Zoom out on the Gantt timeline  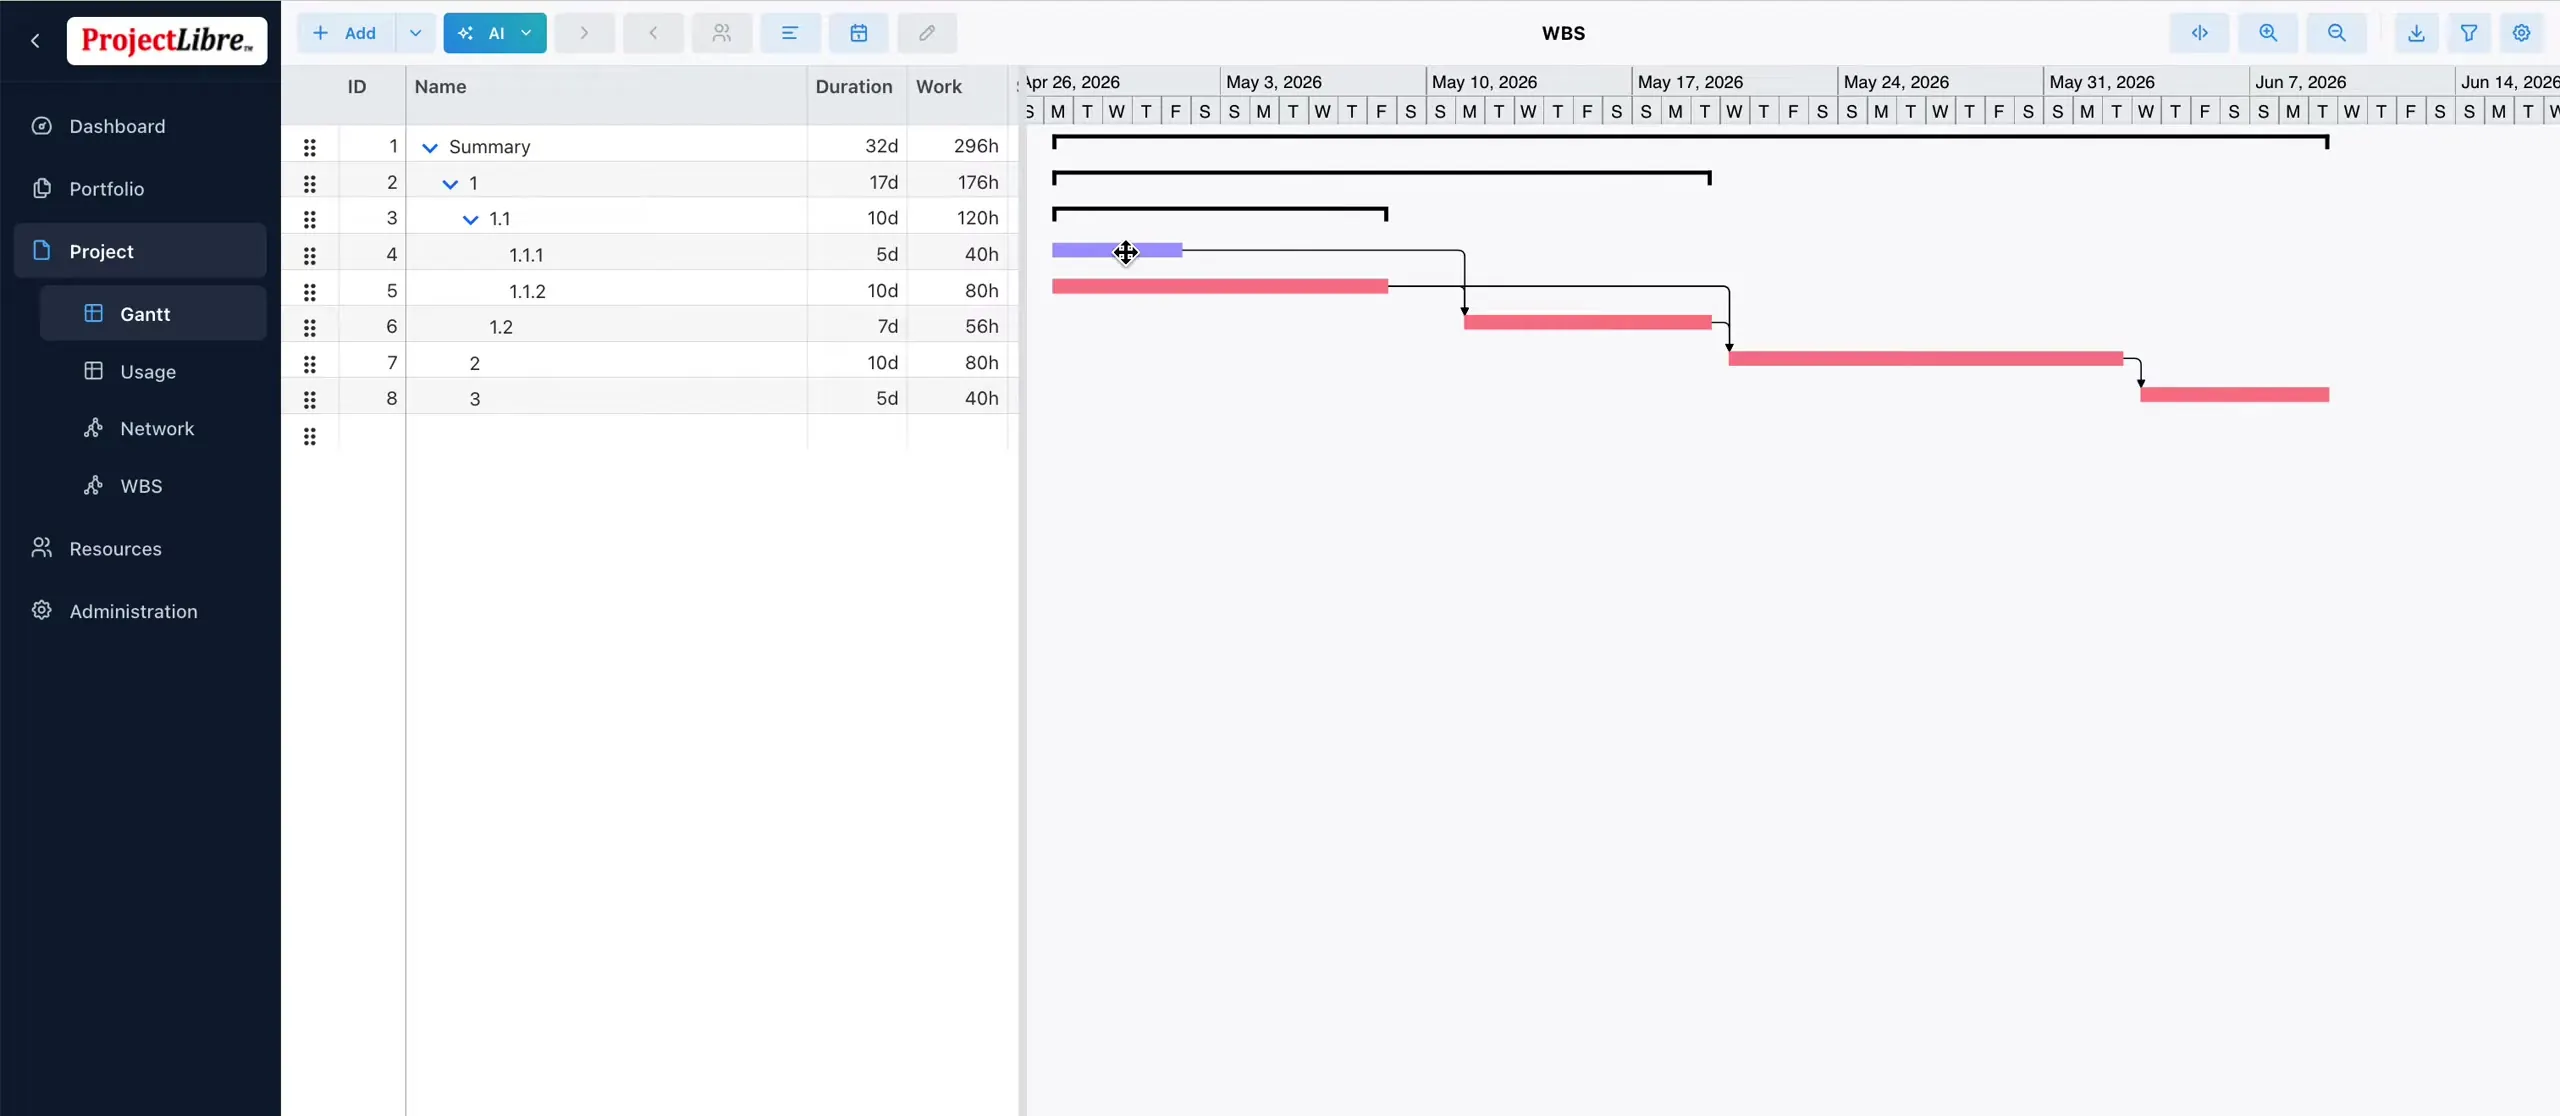click(2336, 33)
